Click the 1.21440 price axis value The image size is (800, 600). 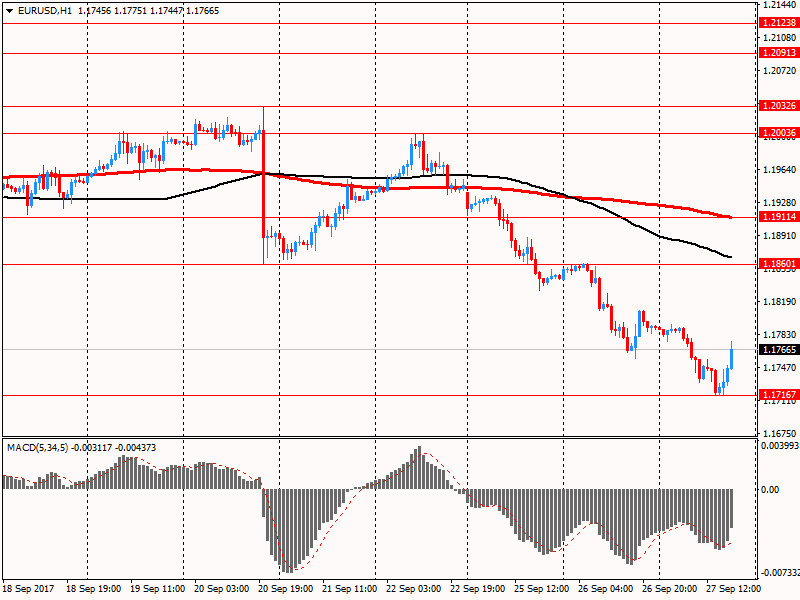click(x=780, y=5)
